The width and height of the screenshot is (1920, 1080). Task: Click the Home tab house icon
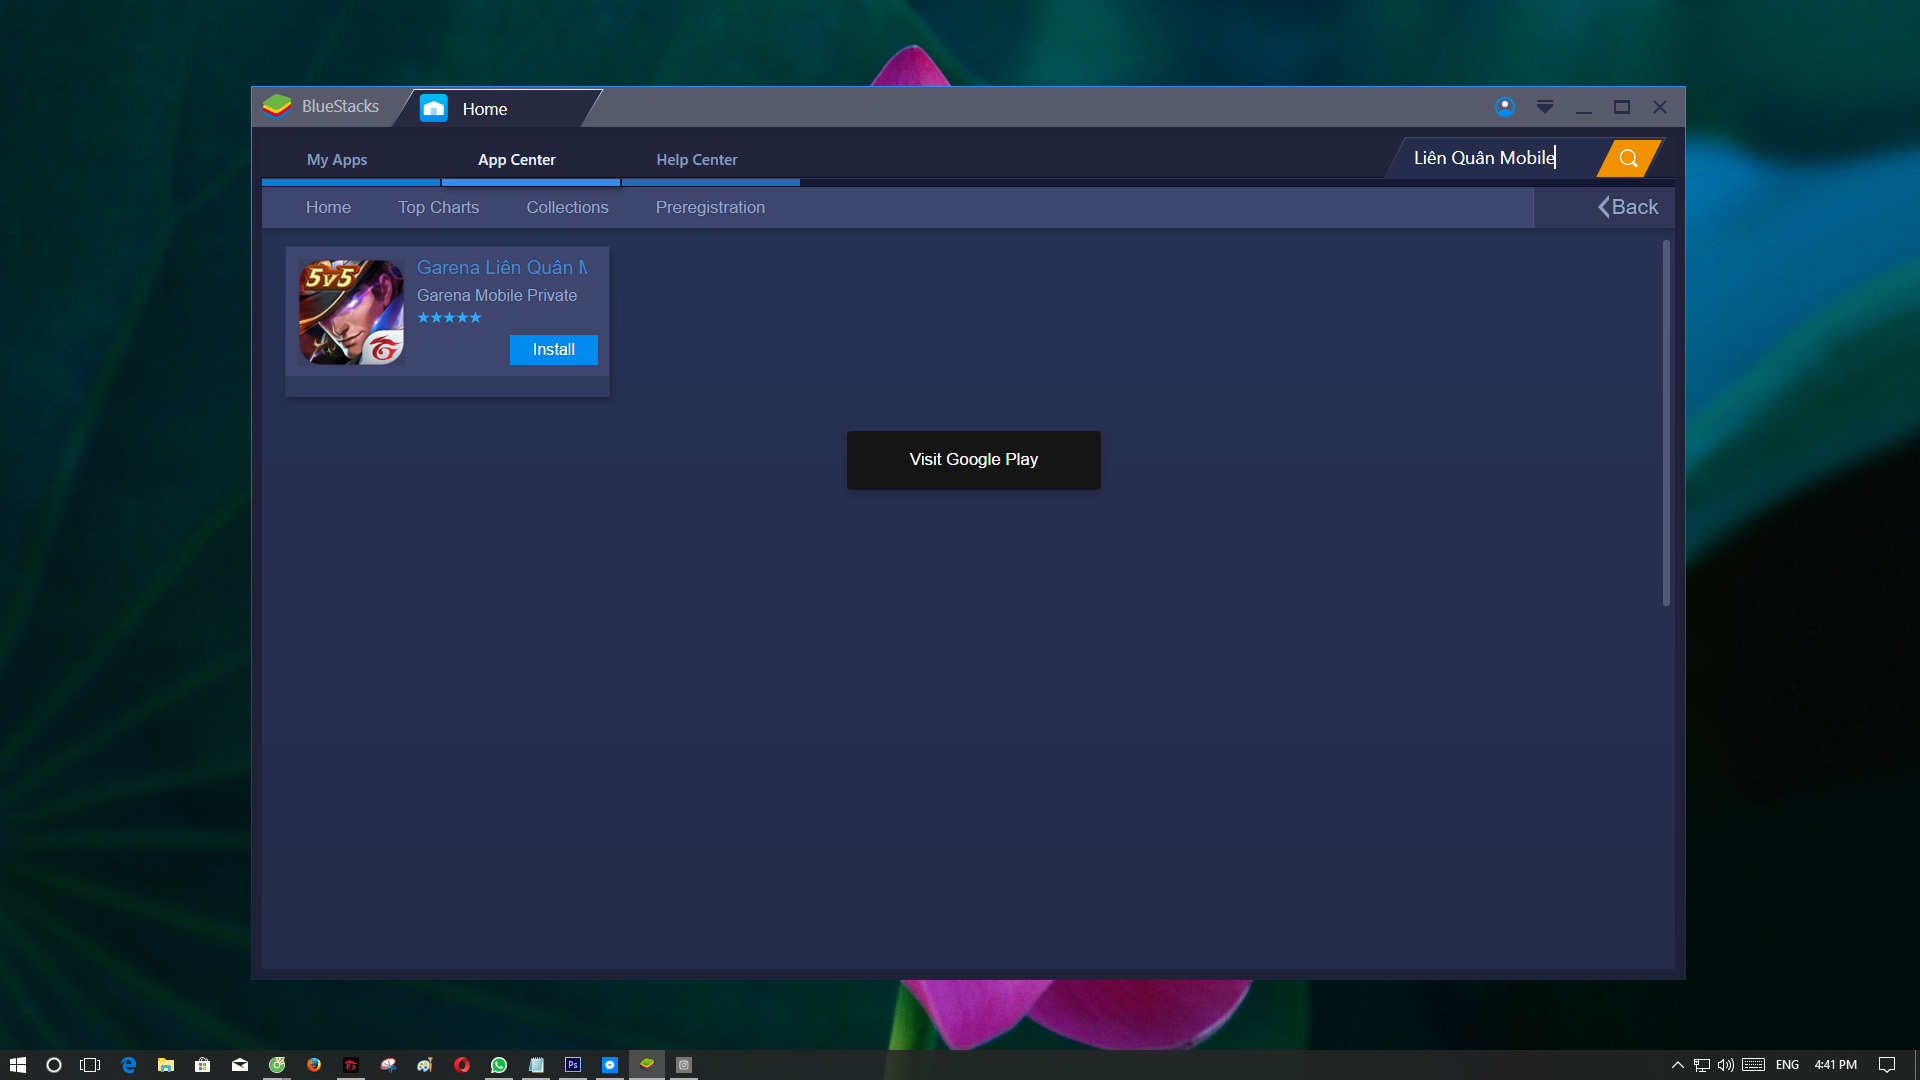pyautogui.click(x=434, y=108)
